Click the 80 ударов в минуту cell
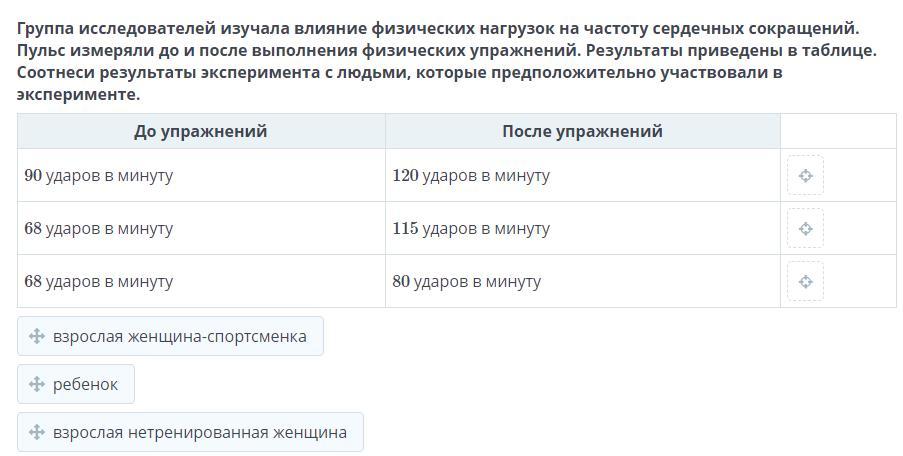Image resolution: width=903 pixels, height=456 pixels. point(467,282)
